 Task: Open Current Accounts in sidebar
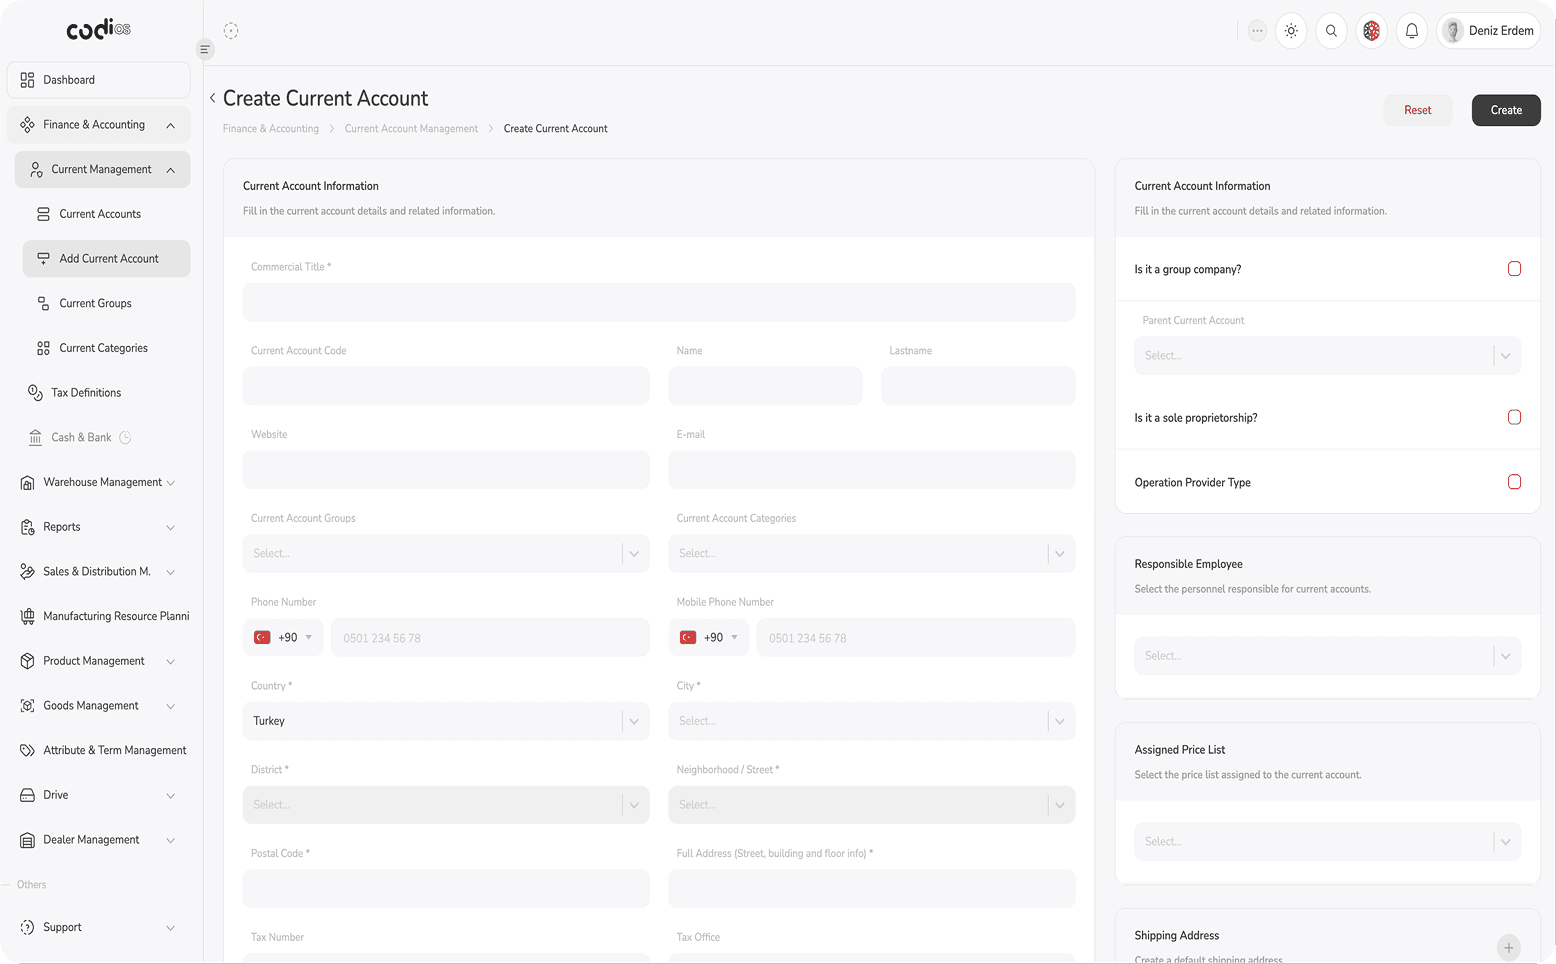tap(106, 214)
